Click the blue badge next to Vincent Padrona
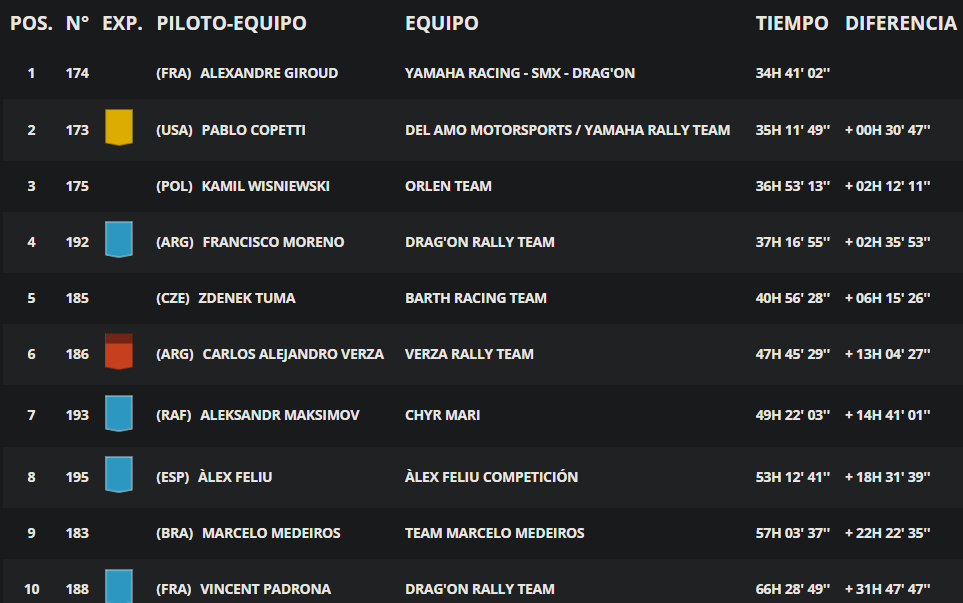 (x=119, y=586)
